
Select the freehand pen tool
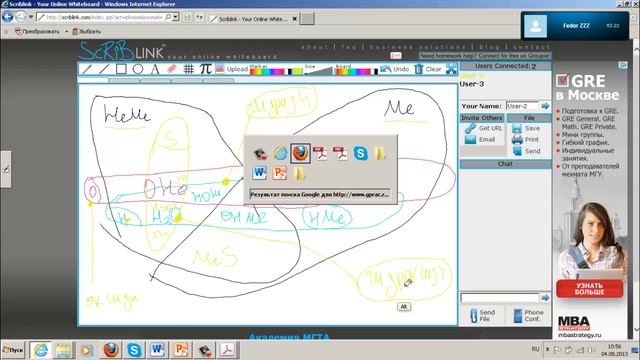[x=87, y=69]
